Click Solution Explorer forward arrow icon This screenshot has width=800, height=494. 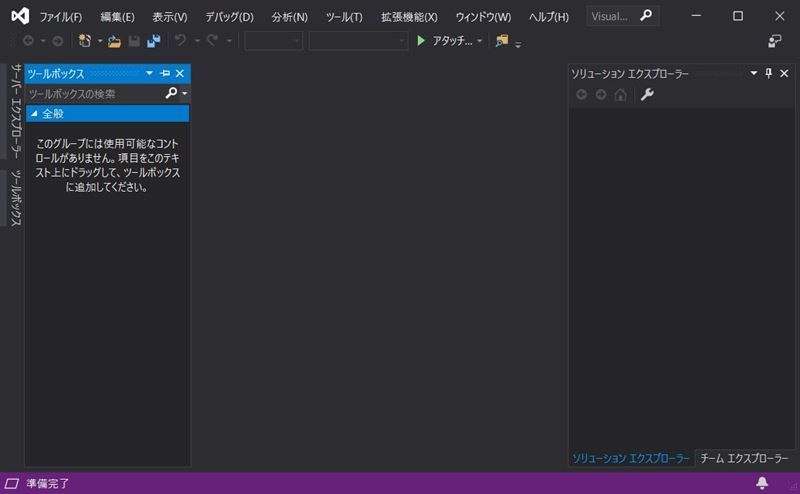[601, 94]
